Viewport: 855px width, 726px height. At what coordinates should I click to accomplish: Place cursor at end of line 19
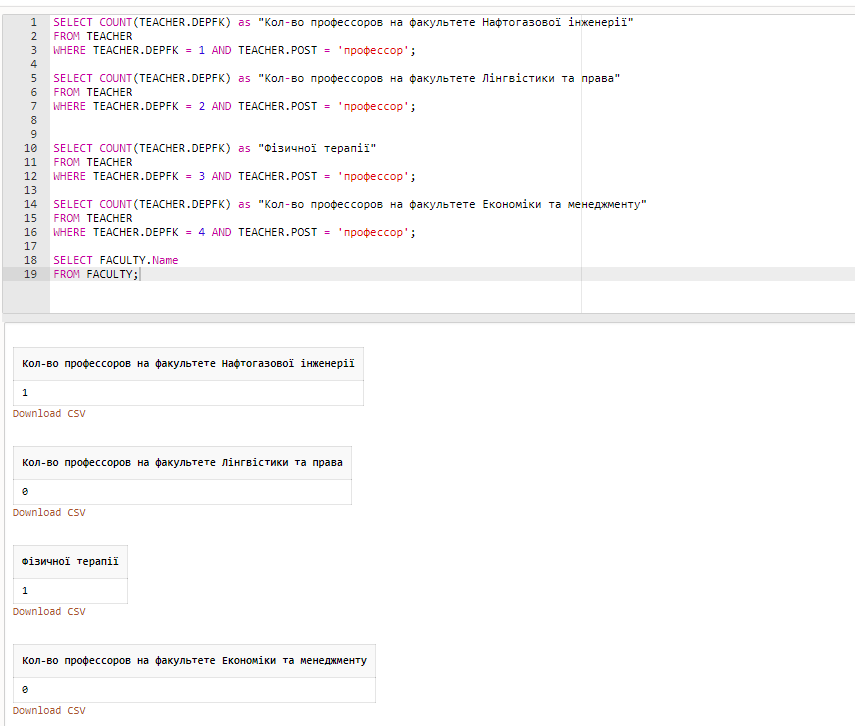tap(140, 274)
